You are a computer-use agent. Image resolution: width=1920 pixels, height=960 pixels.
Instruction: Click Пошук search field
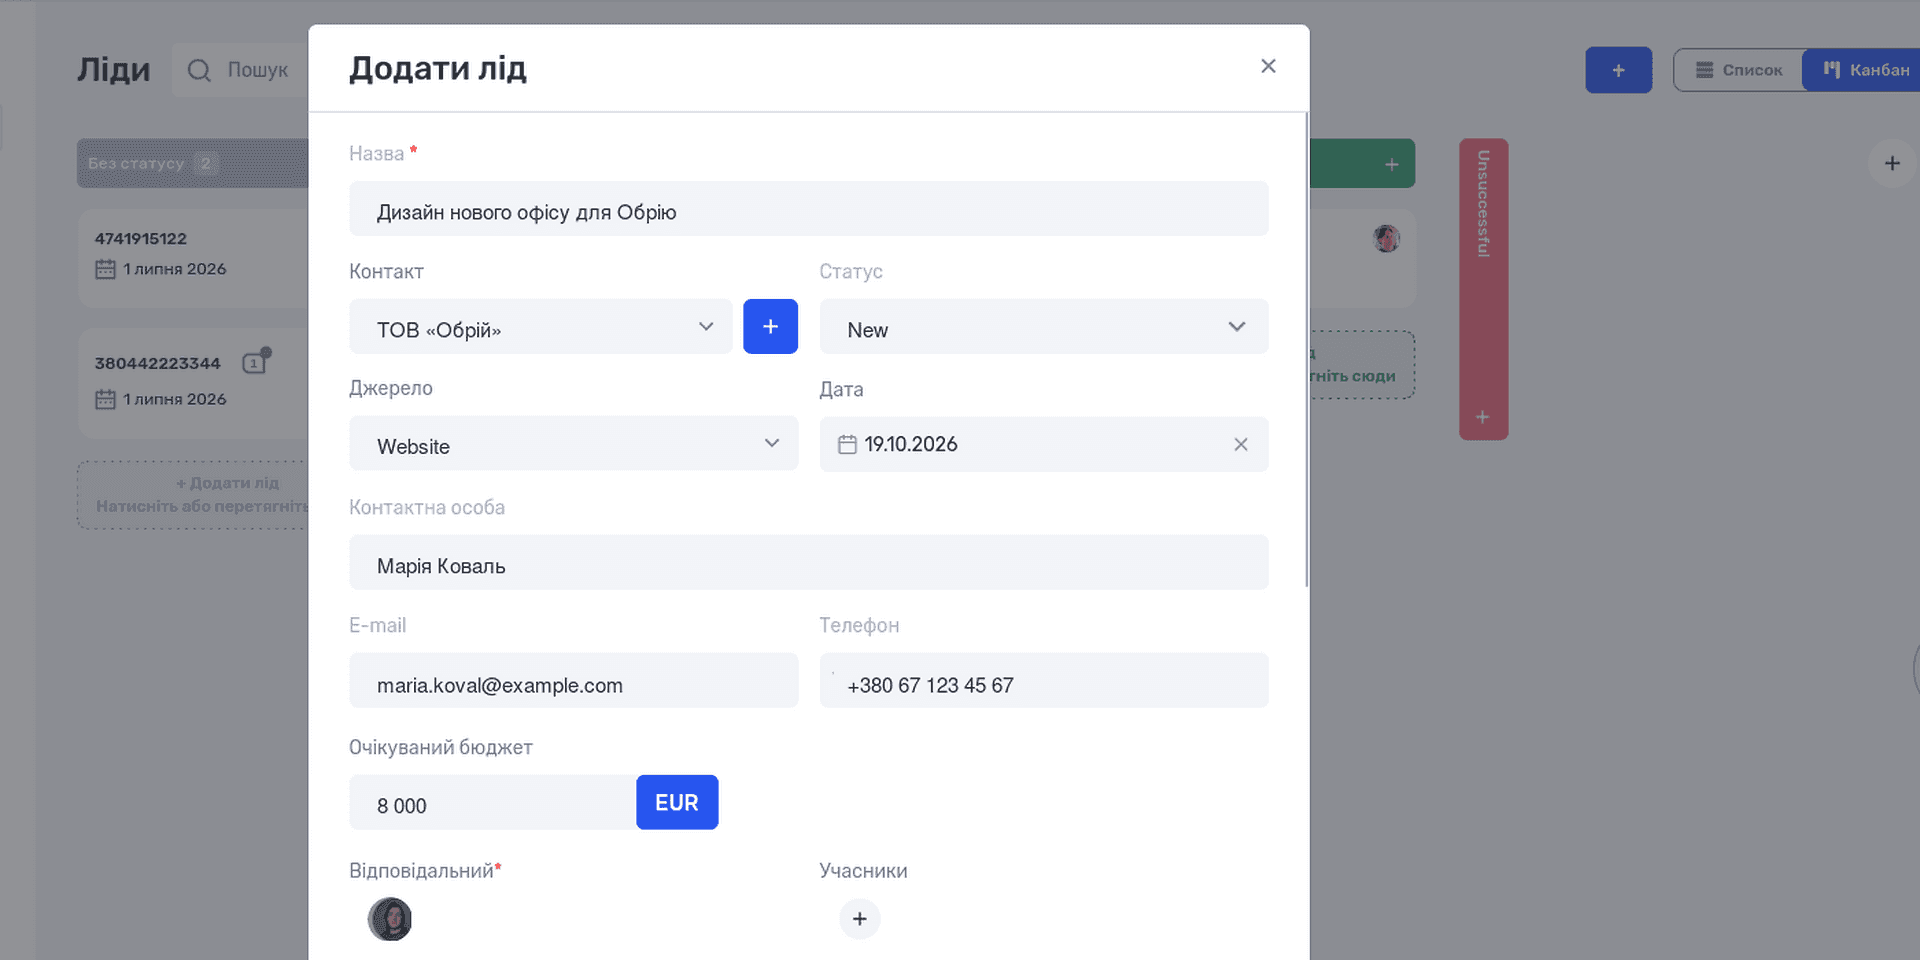pos(240,70)
